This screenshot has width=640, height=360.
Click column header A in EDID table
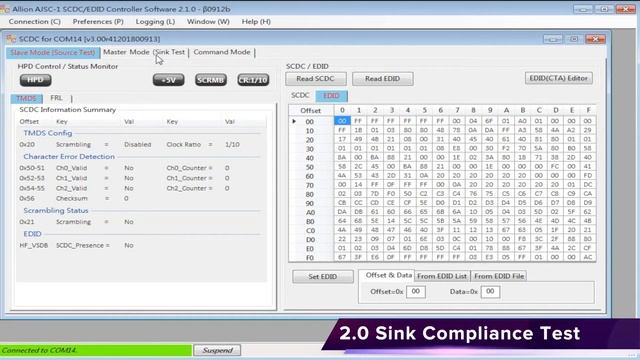tap(506, 110)
